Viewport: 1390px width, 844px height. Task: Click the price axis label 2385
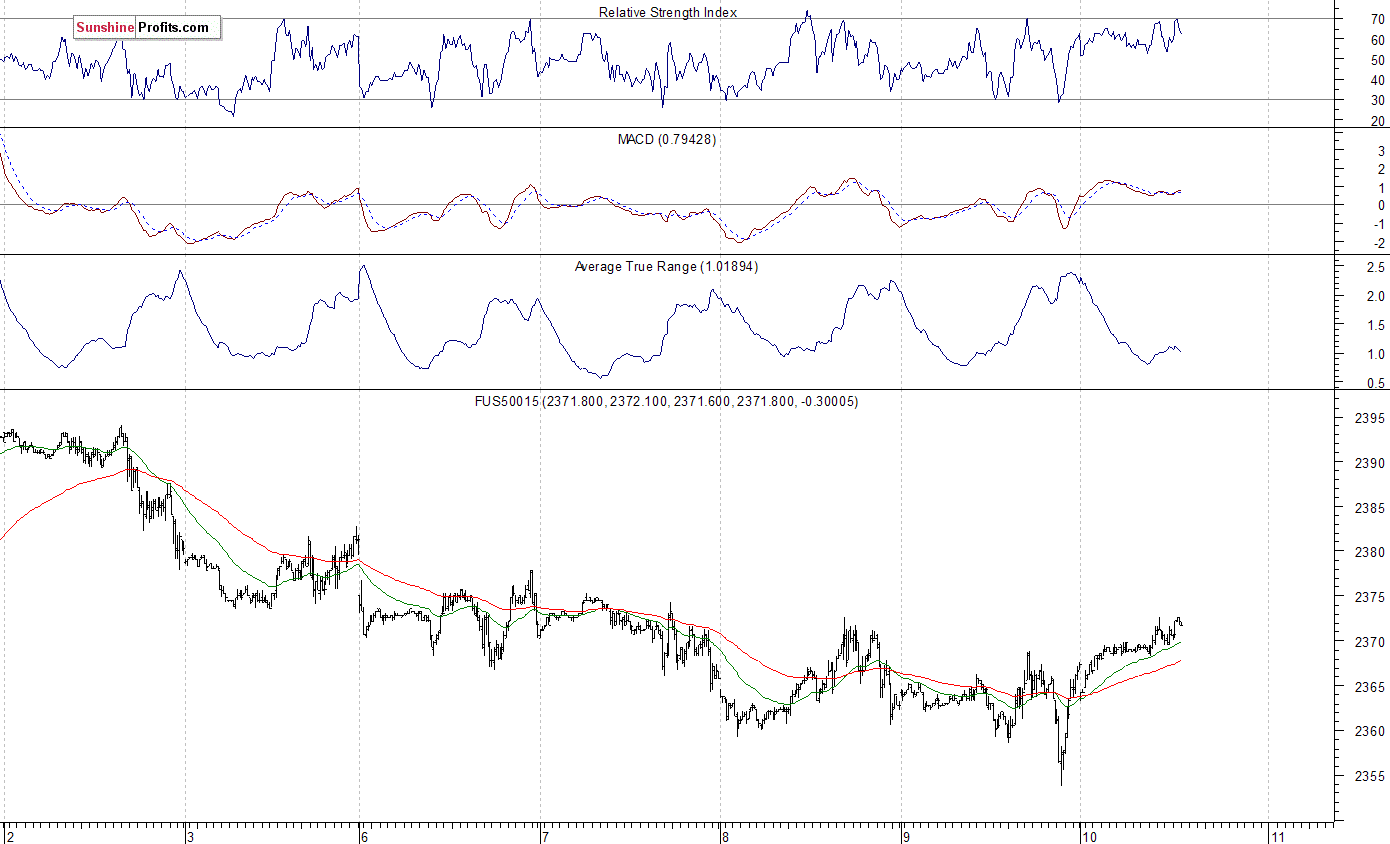1372,508
